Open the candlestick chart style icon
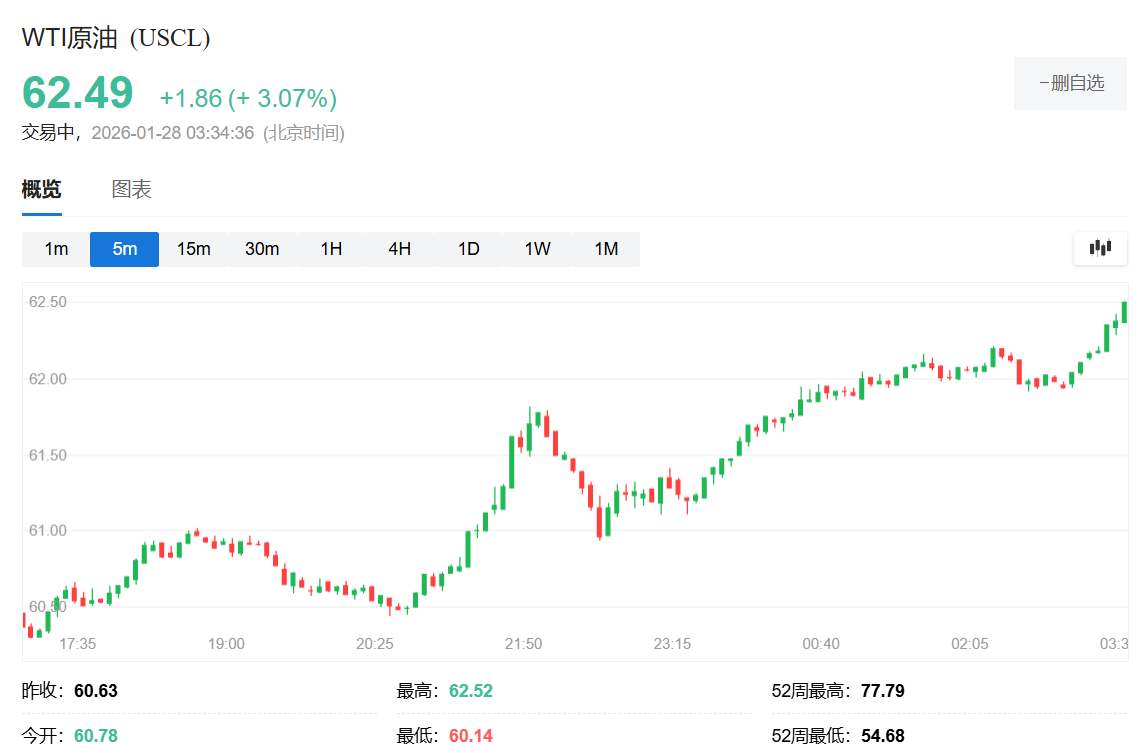 1100,248
